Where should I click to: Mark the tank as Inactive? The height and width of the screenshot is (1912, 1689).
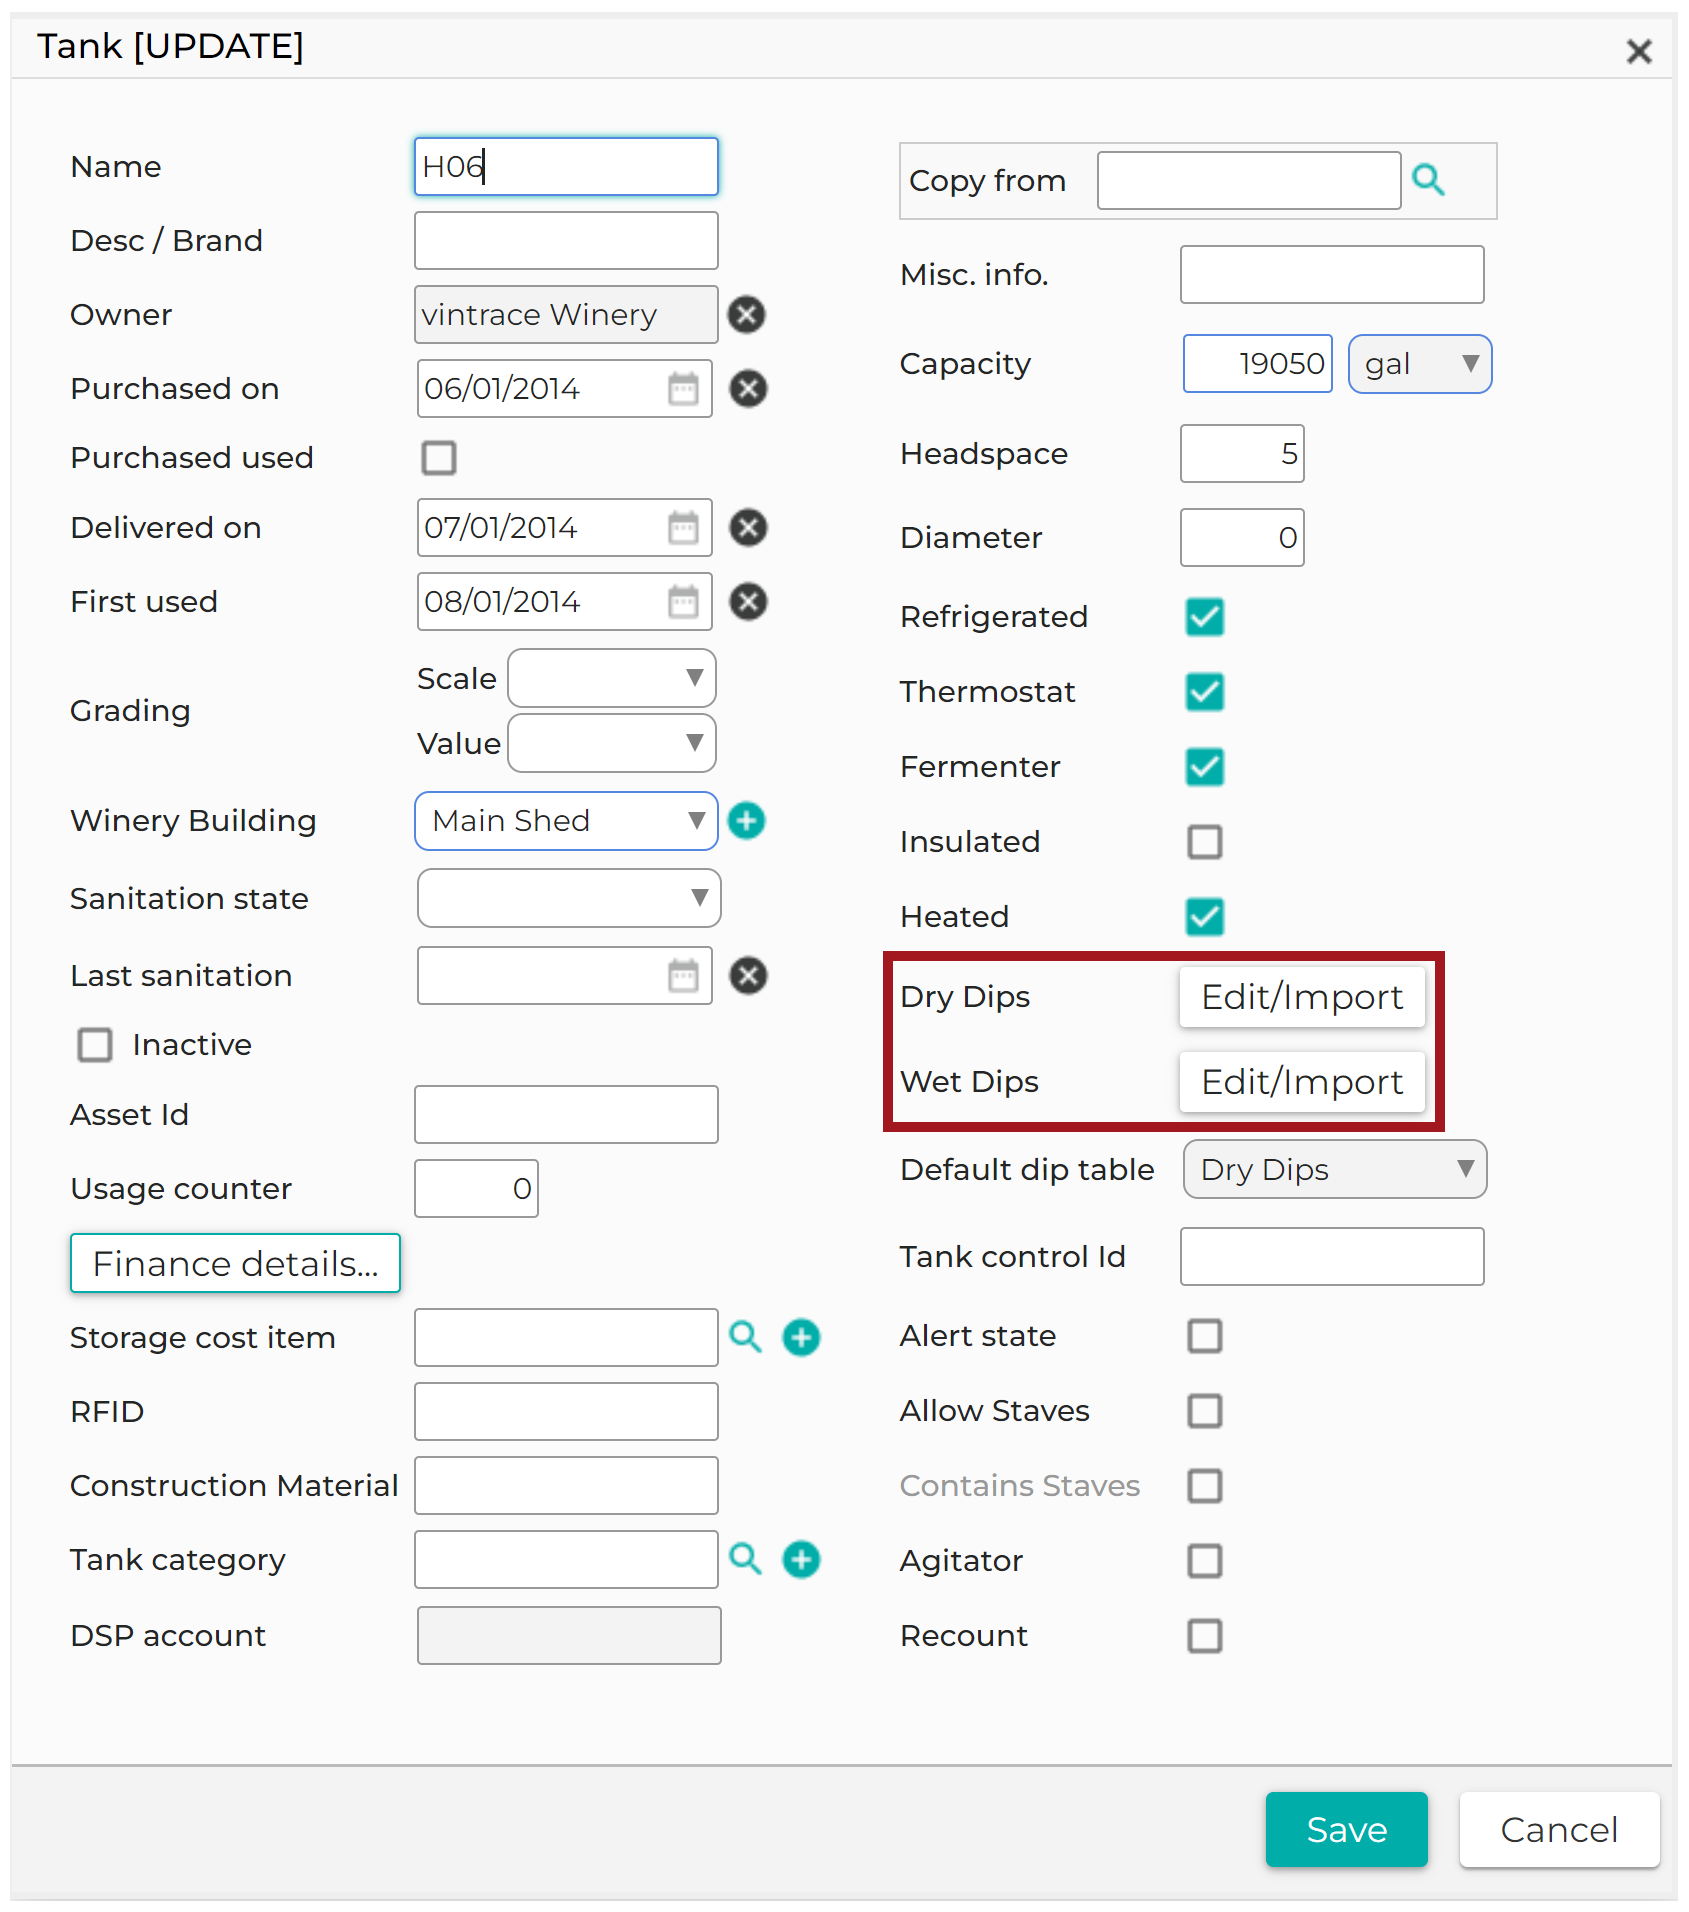(x=95, y=1045)
